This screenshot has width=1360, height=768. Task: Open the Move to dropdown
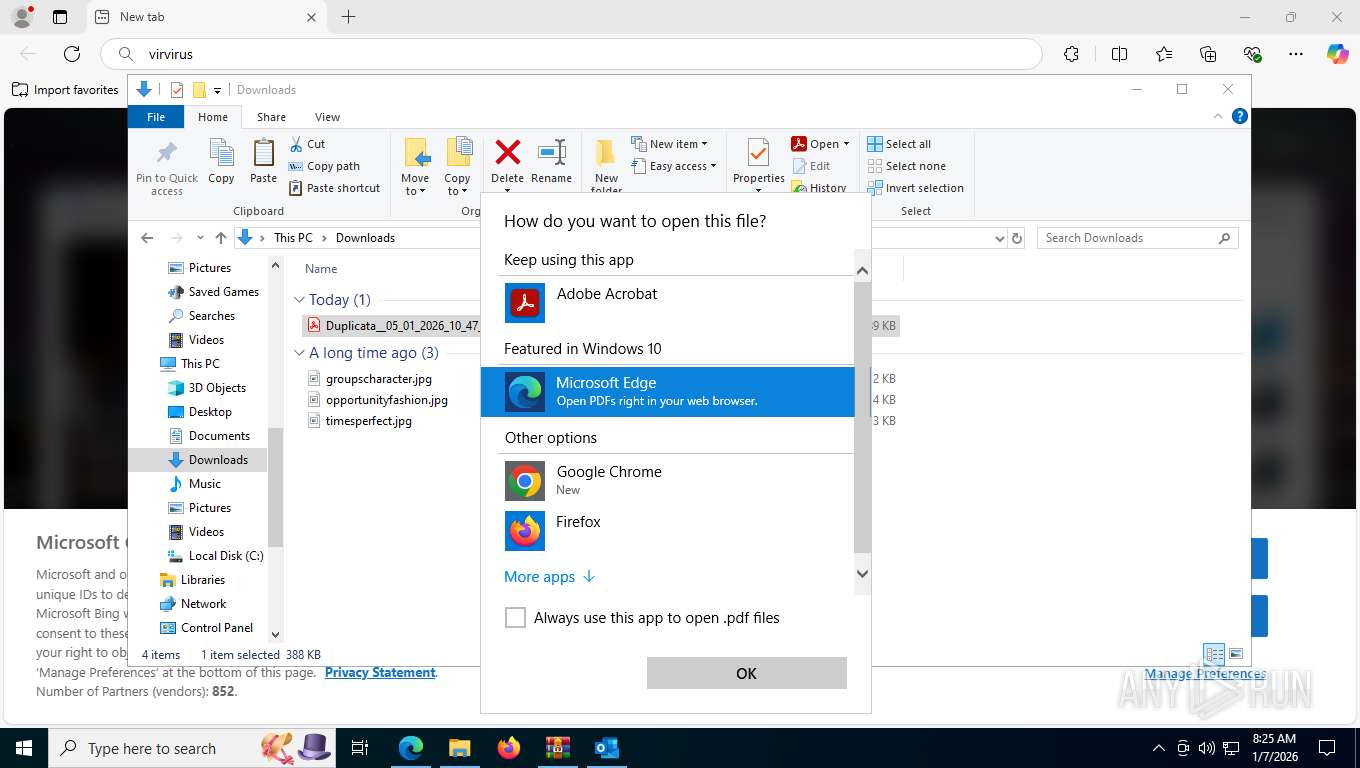click(415, 167)
